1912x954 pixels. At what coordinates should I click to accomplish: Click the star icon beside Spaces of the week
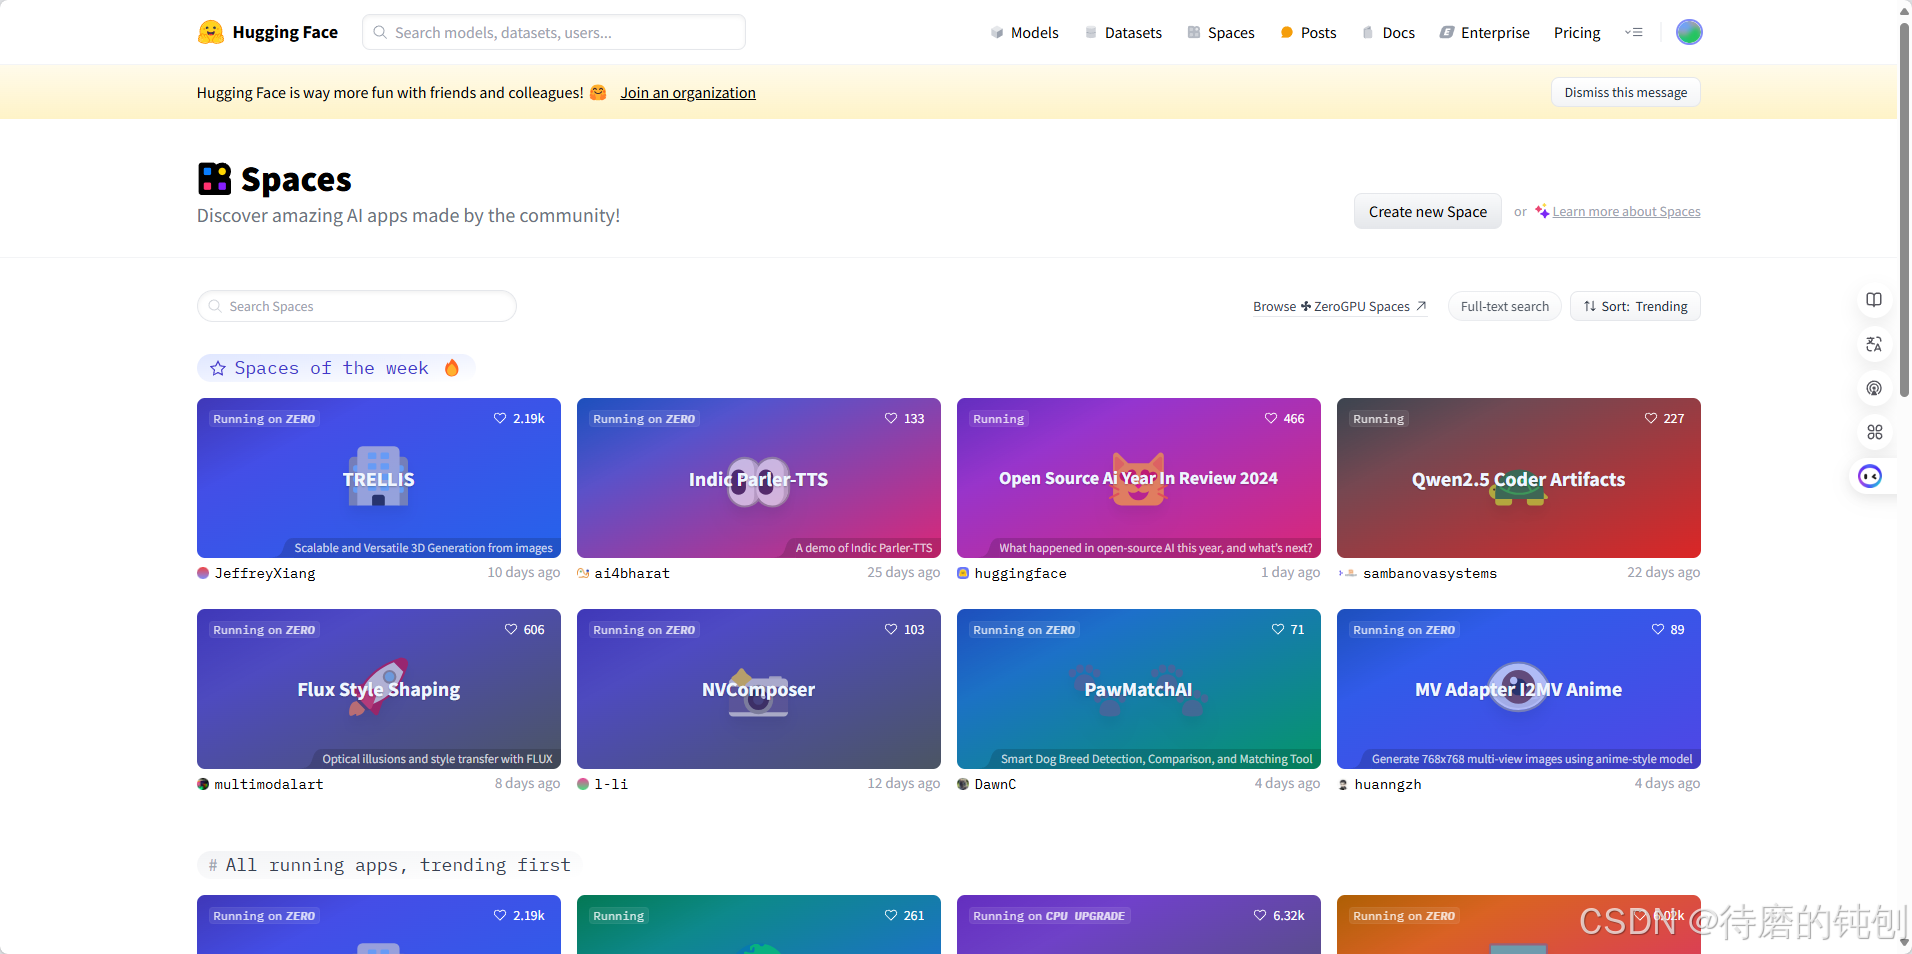click(x=218, y=368)
